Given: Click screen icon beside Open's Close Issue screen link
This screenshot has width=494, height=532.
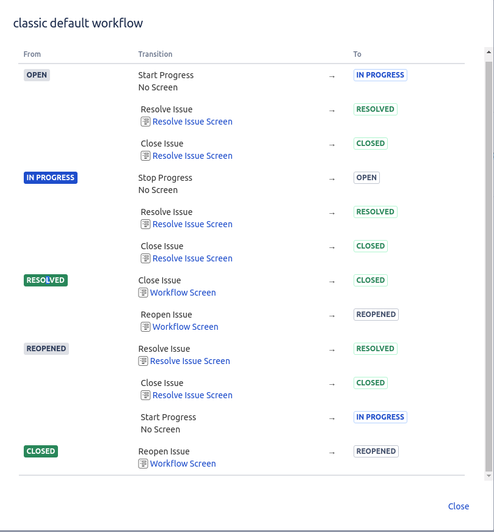Looking at the screenshot, I should click(x=145, y=156).
